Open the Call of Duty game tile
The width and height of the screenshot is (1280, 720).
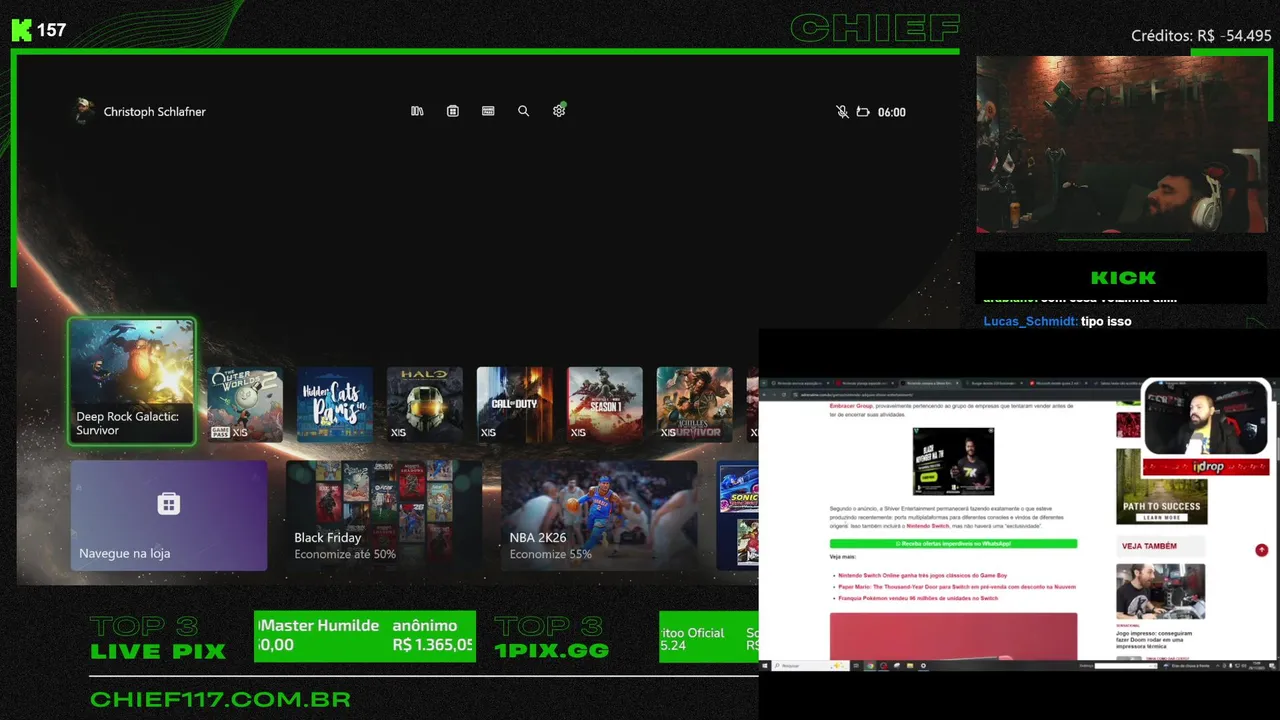click(x=515, y=404)
